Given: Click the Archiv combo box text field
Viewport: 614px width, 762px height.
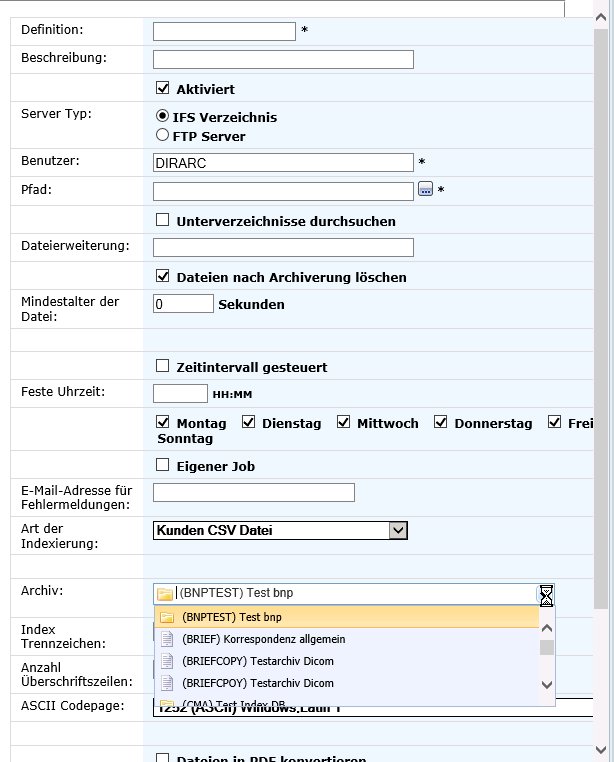Looking at the screenshot, I should [x=356, y=593].
